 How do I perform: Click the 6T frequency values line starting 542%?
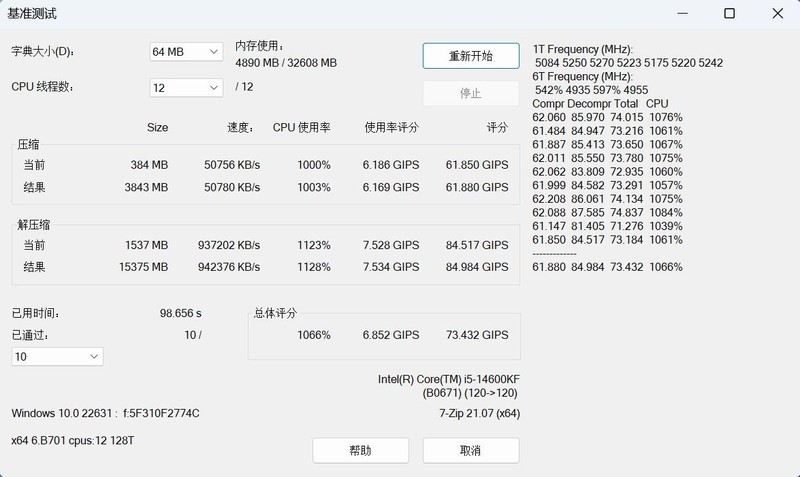pos(591,90)
